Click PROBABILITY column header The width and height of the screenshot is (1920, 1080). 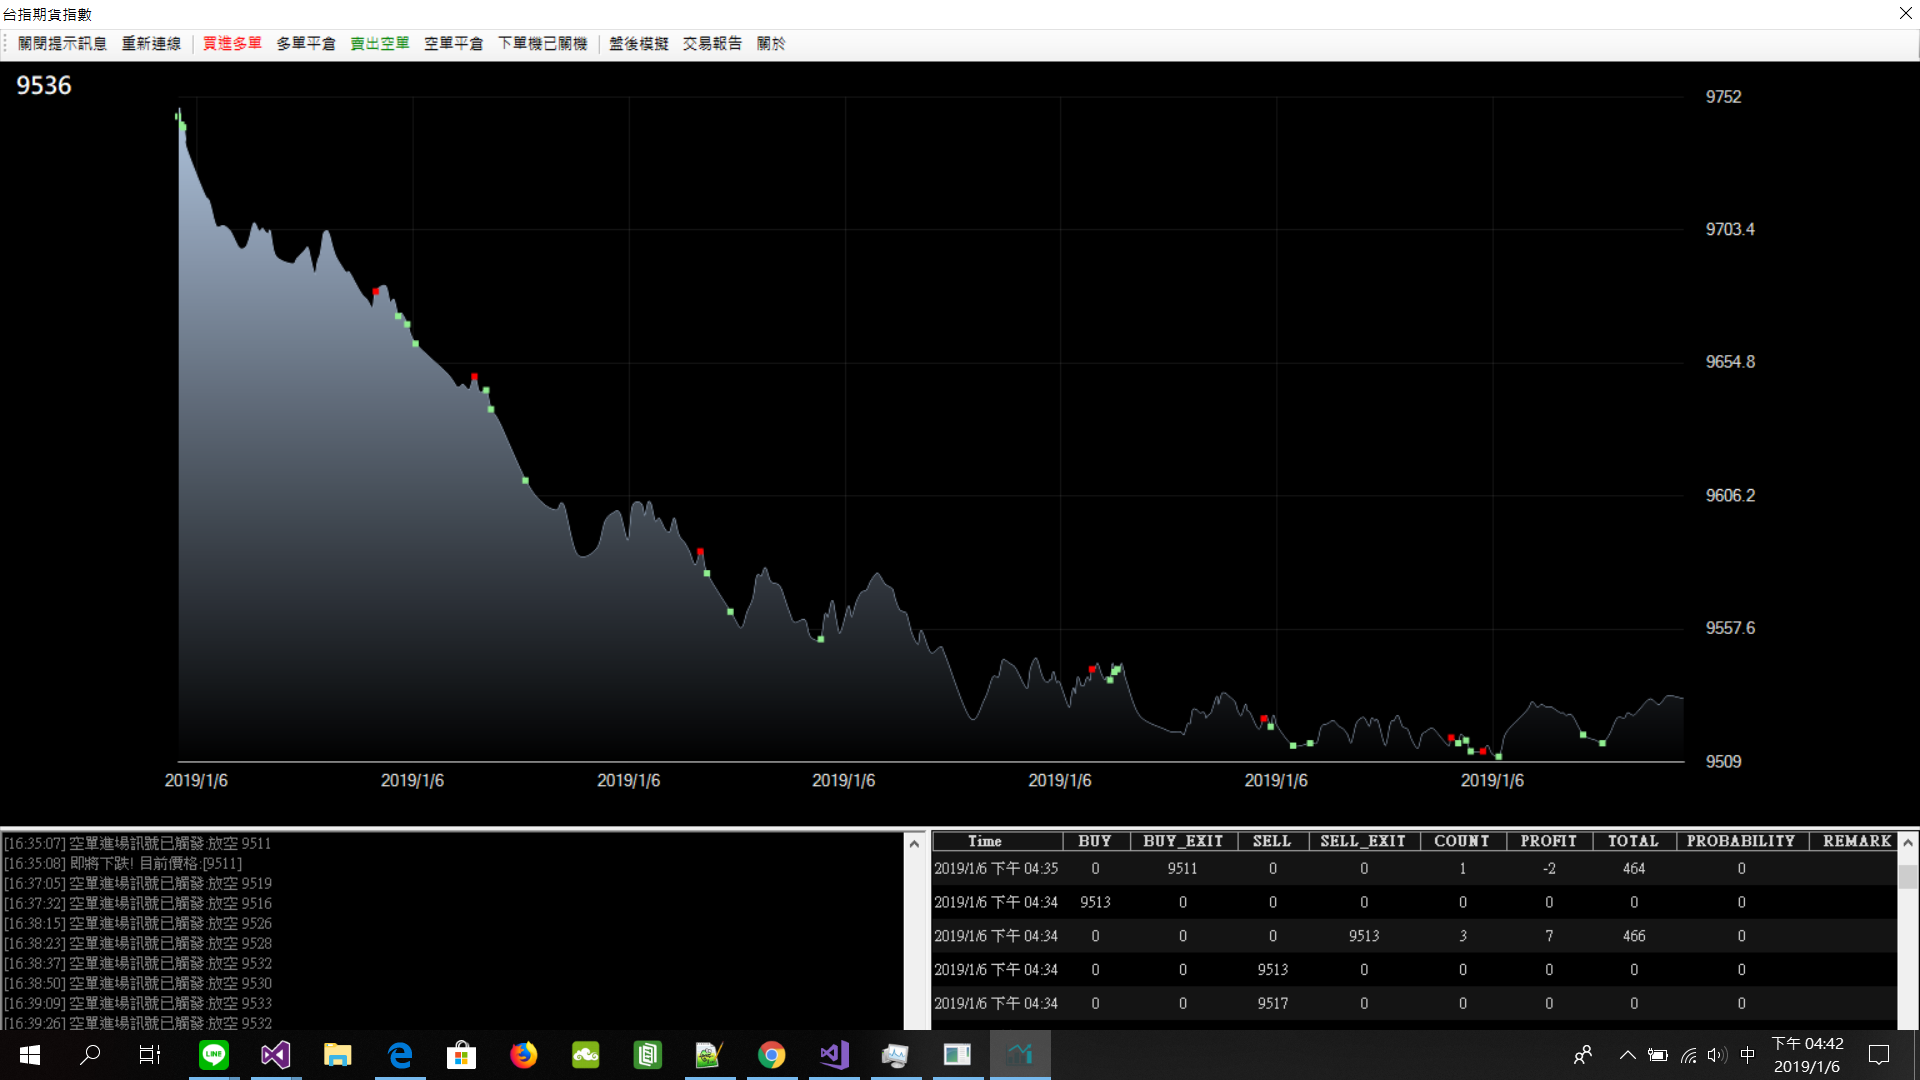click(x=1741, y=842)
